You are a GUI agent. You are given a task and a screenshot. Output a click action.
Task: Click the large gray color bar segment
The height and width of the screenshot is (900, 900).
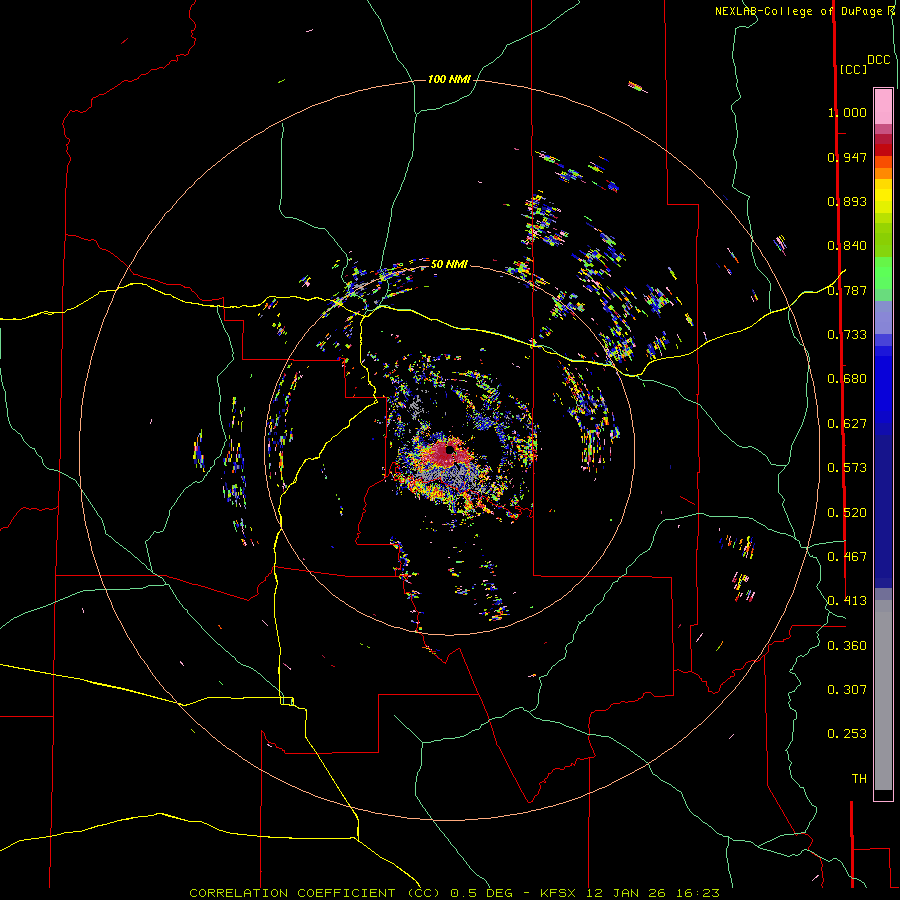click(883, 695)
